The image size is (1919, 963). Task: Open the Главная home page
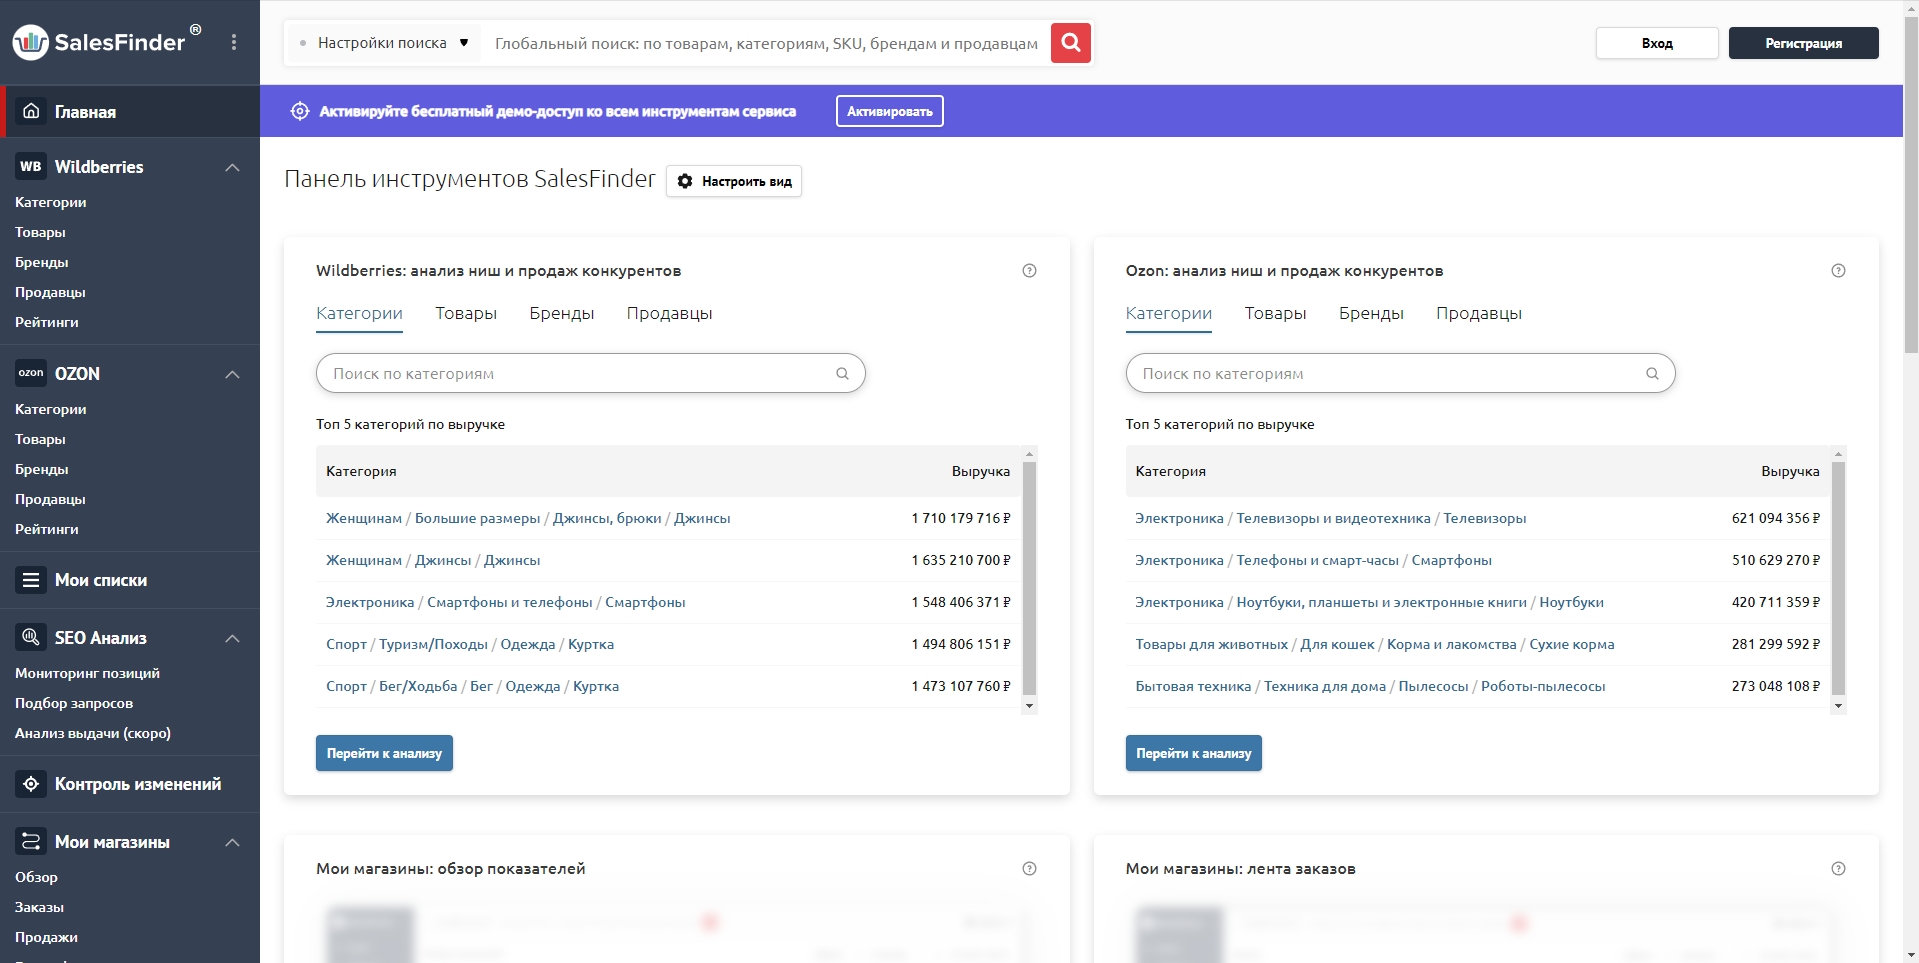130,111
